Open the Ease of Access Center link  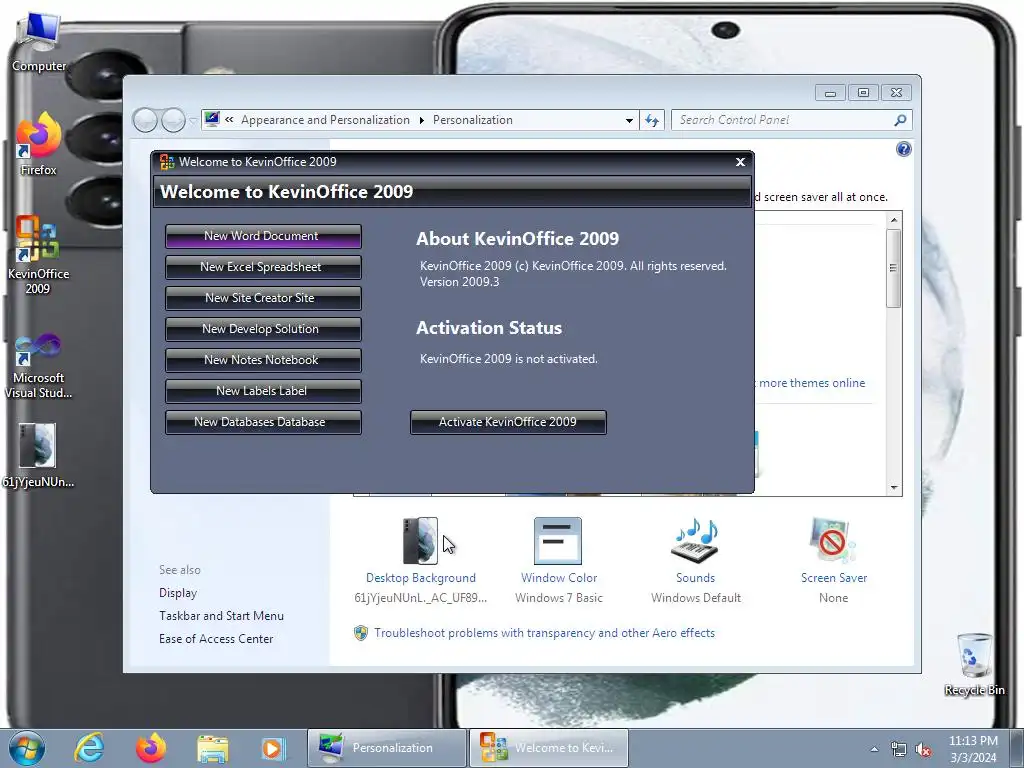coord(216,639)
